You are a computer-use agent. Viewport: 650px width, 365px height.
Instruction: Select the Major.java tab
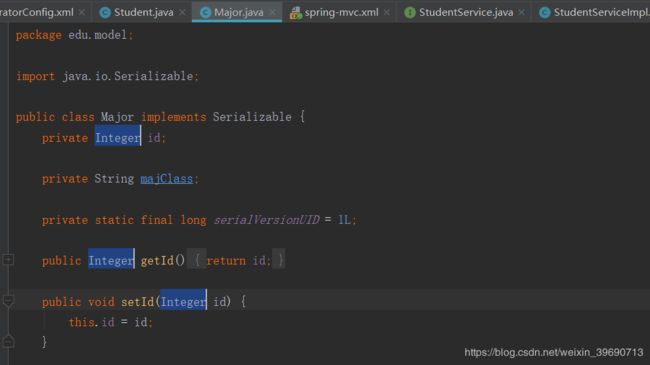click(x=238, y=12)
